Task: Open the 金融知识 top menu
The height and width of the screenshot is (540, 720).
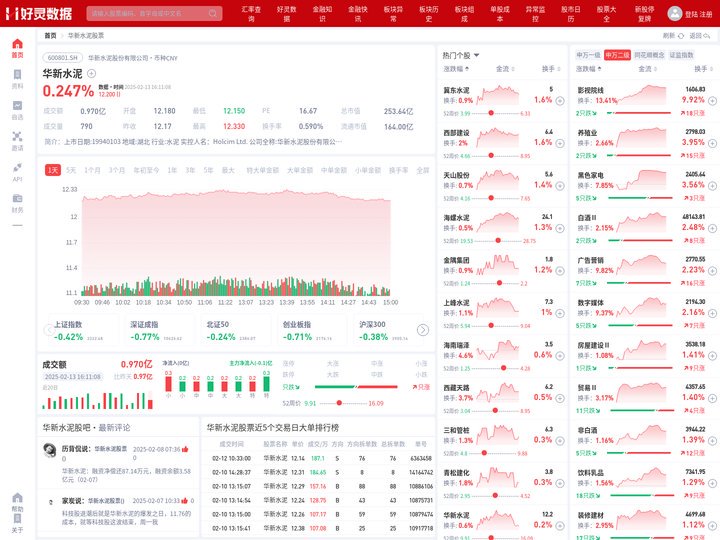Action: (322, 14)
